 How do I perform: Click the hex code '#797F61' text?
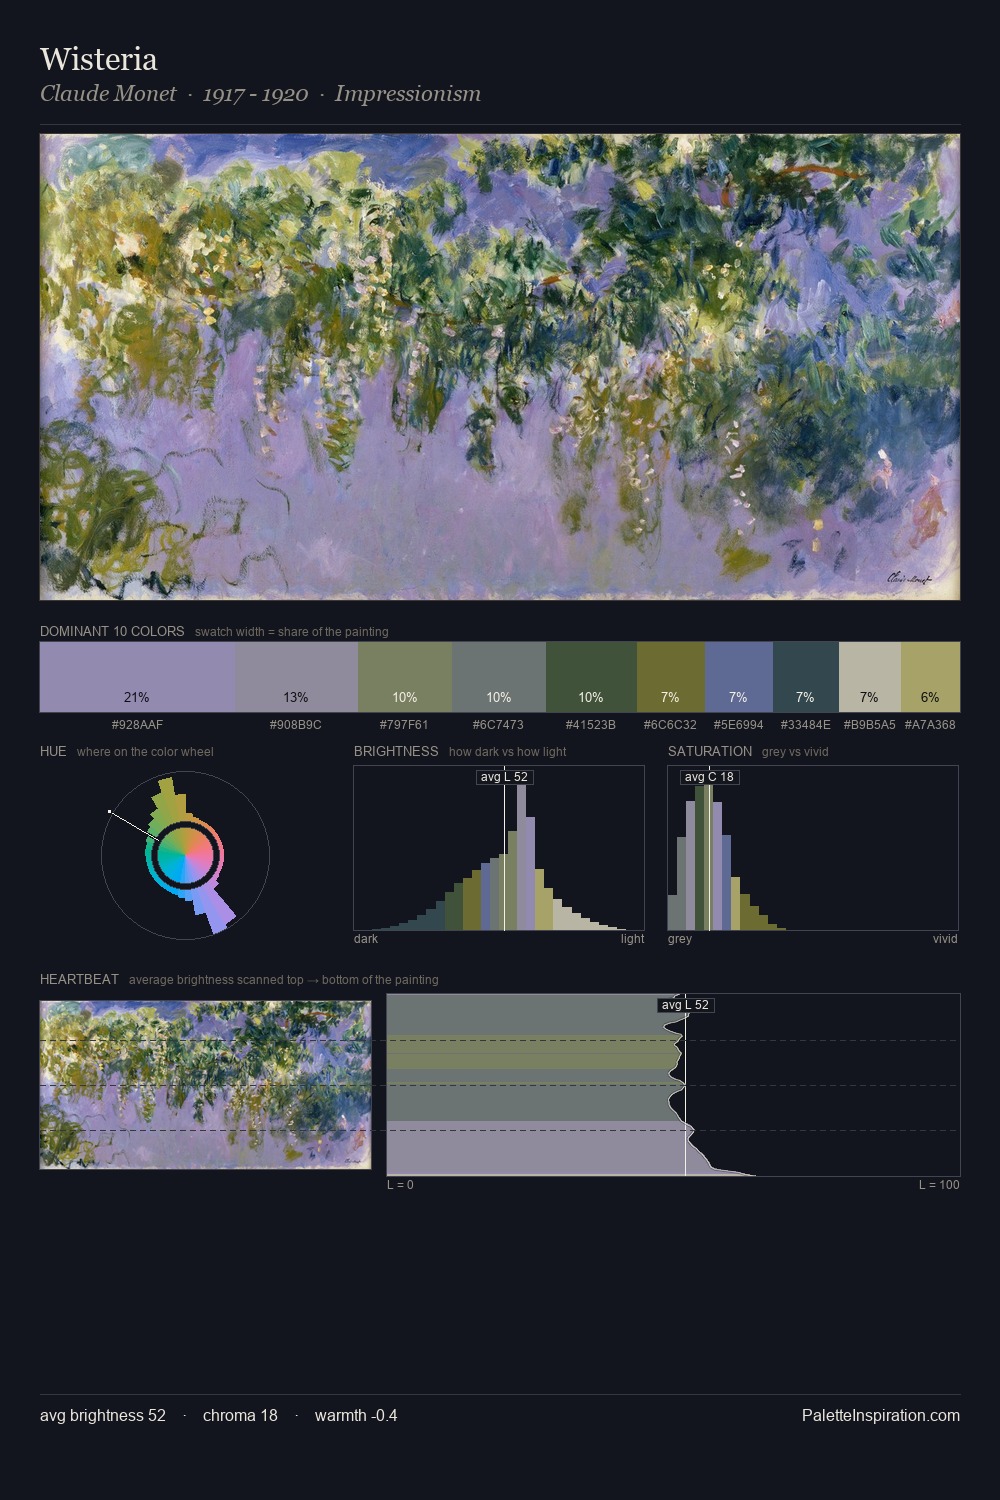point(405,724)
